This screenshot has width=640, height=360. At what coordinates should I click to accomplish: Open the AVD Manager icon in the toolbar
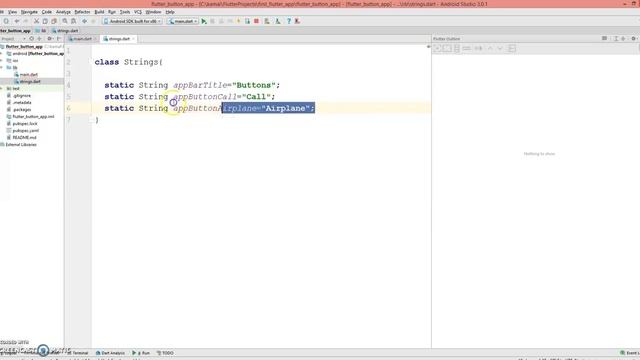point(267,21)
